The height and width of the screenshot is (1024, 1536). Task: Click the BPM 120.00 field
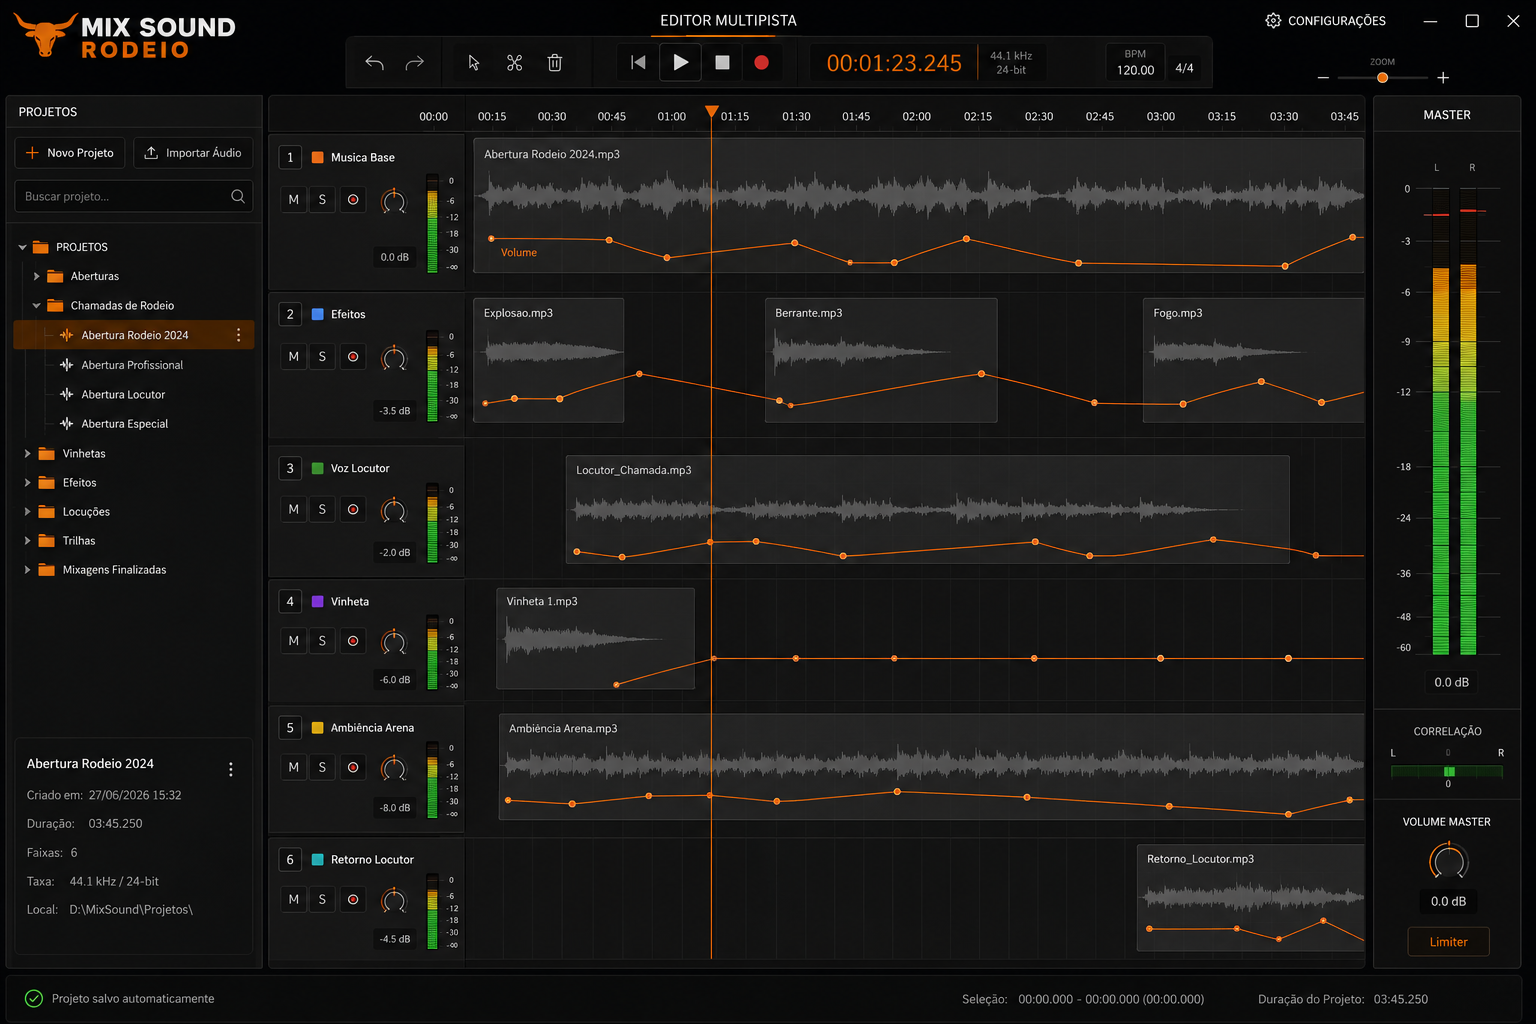1135,63
